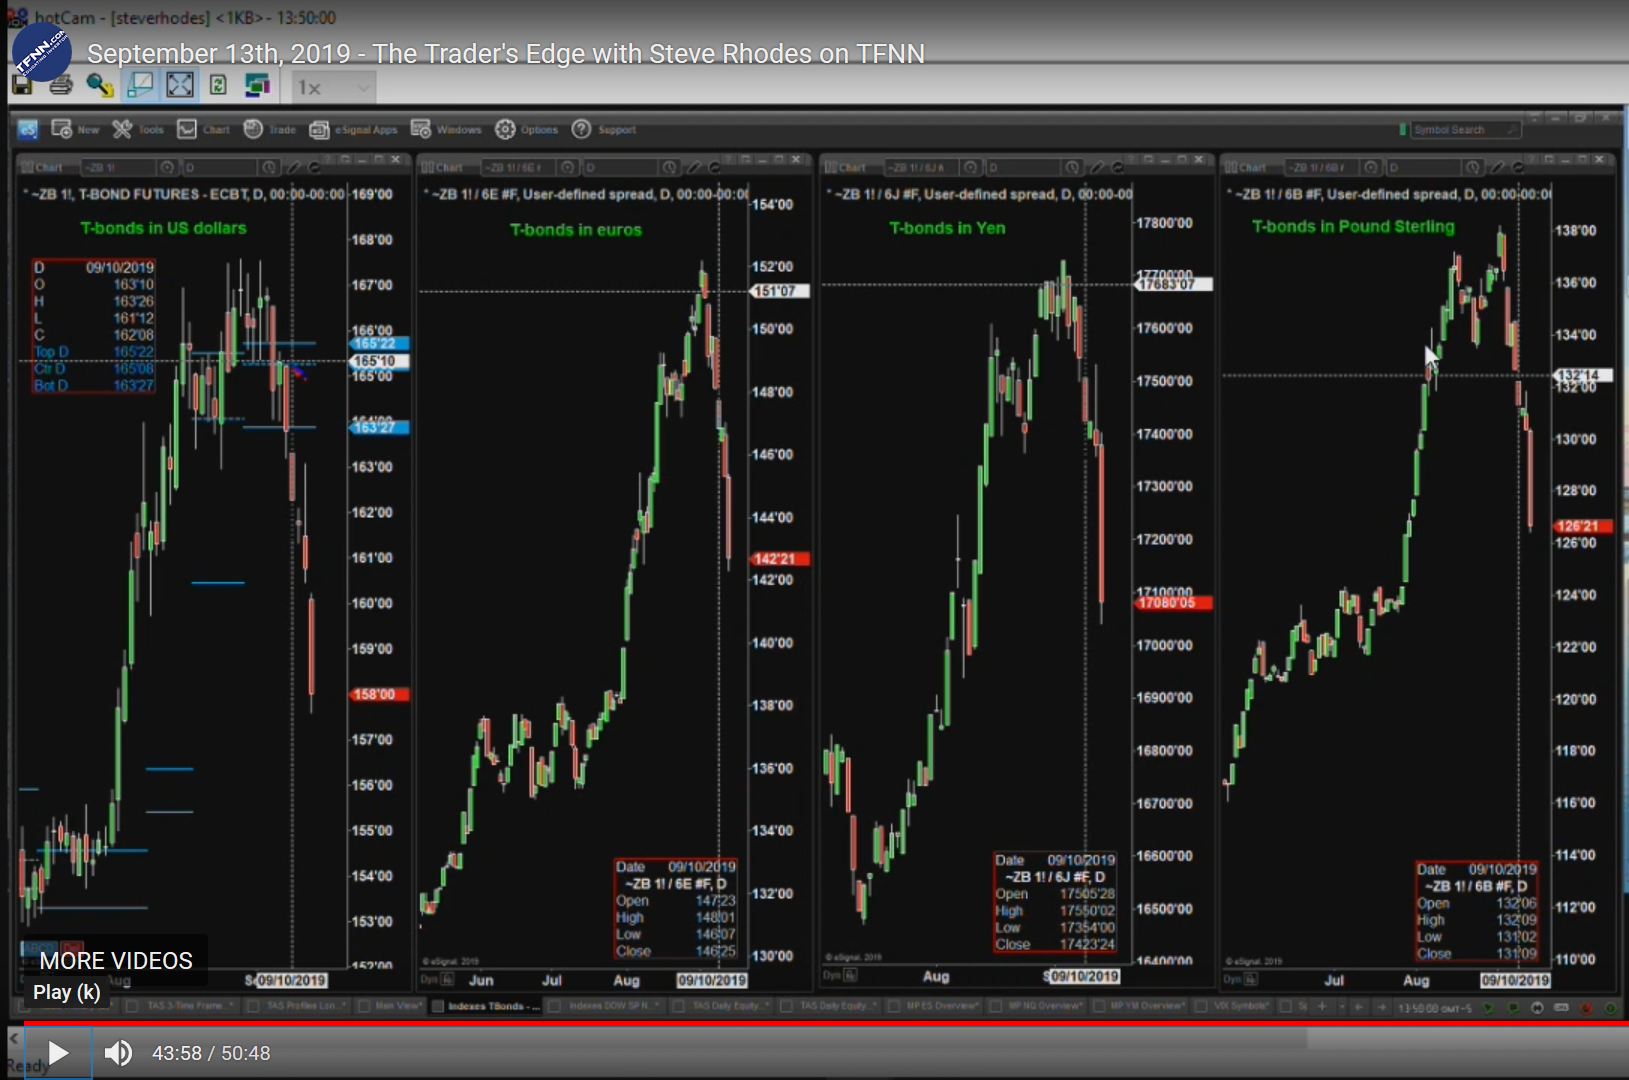
Task: Click the 142'21 red price label on euros chart
Action: click(780, 559)
